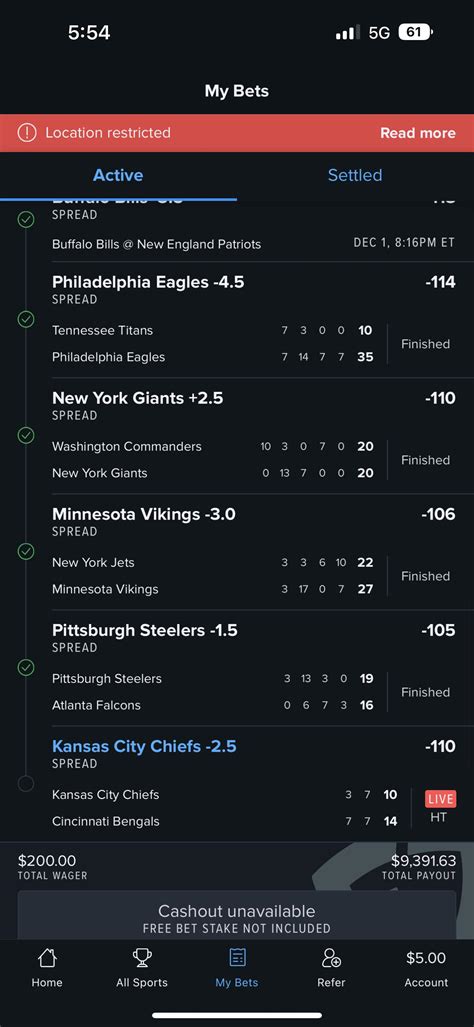
Task: Tap the Philadelphia Eagles -4.5 leg title
Action: 148,282
